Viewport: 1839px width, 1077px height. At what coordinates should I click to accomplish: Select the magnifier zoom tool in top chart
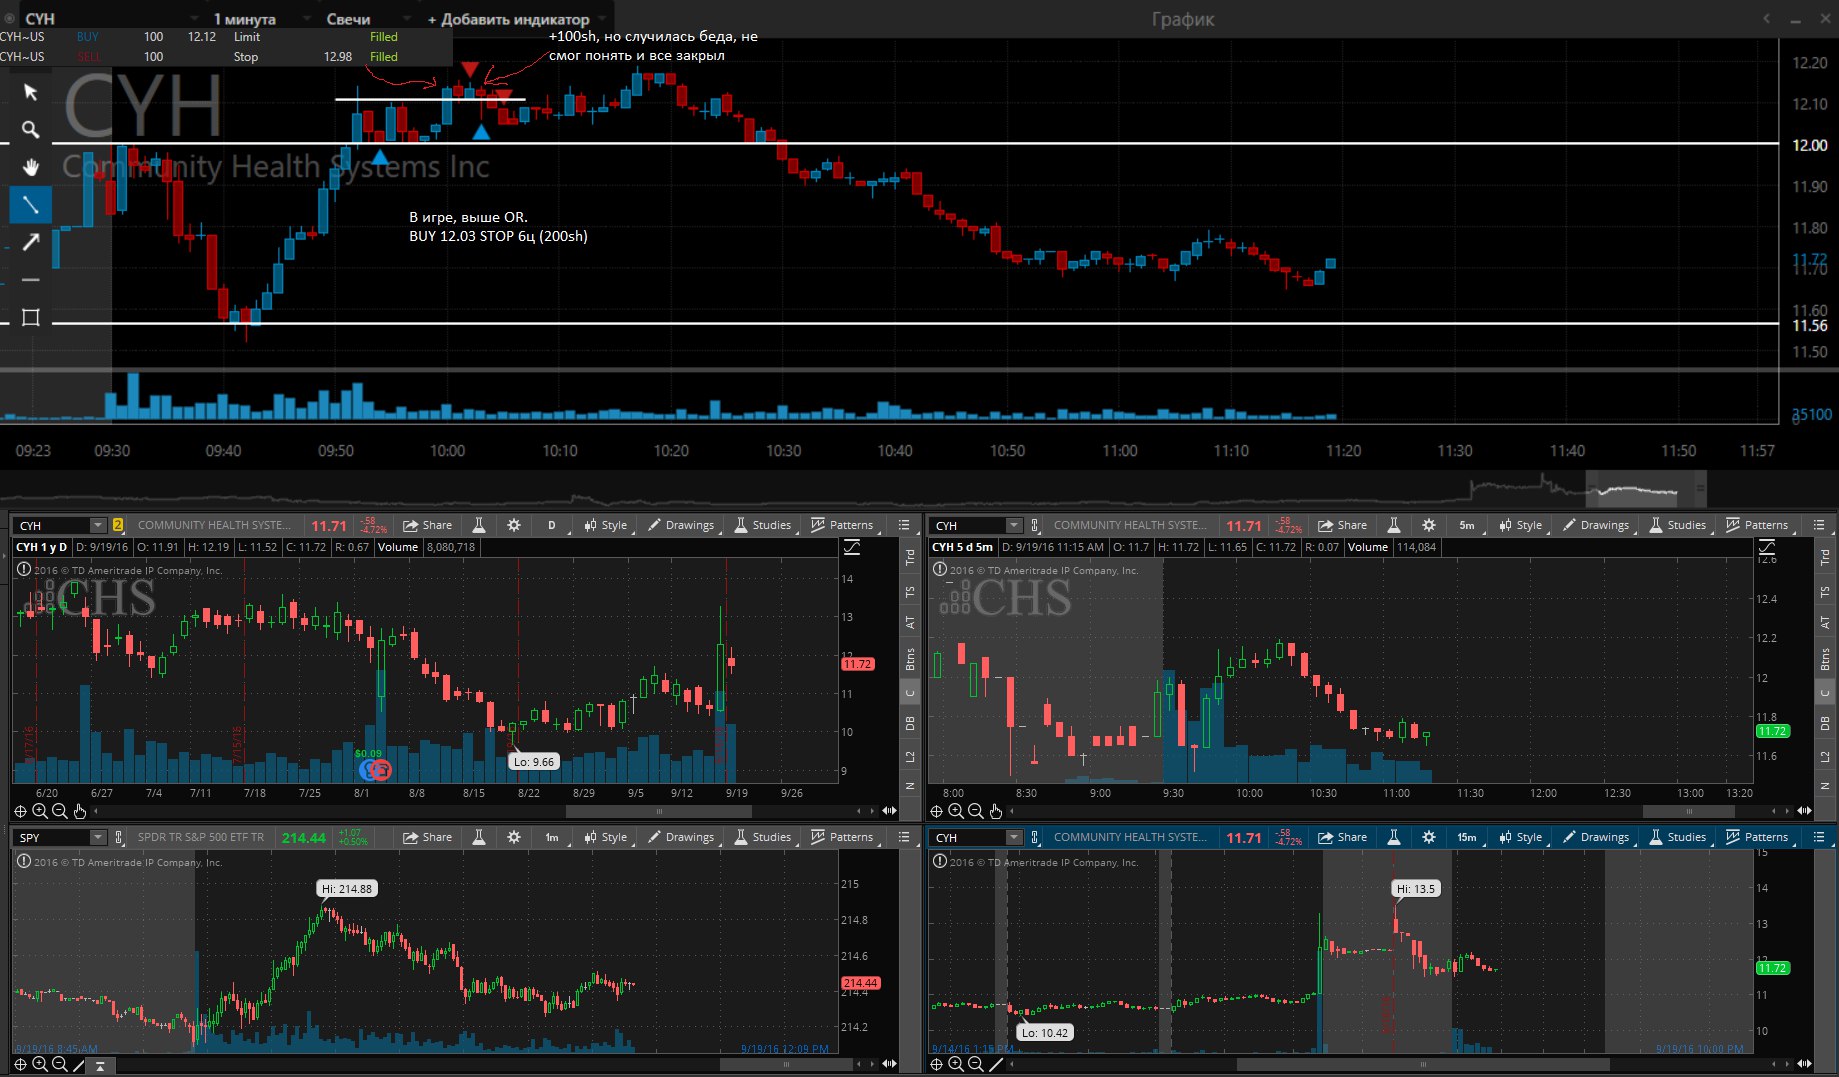(31, 130)
